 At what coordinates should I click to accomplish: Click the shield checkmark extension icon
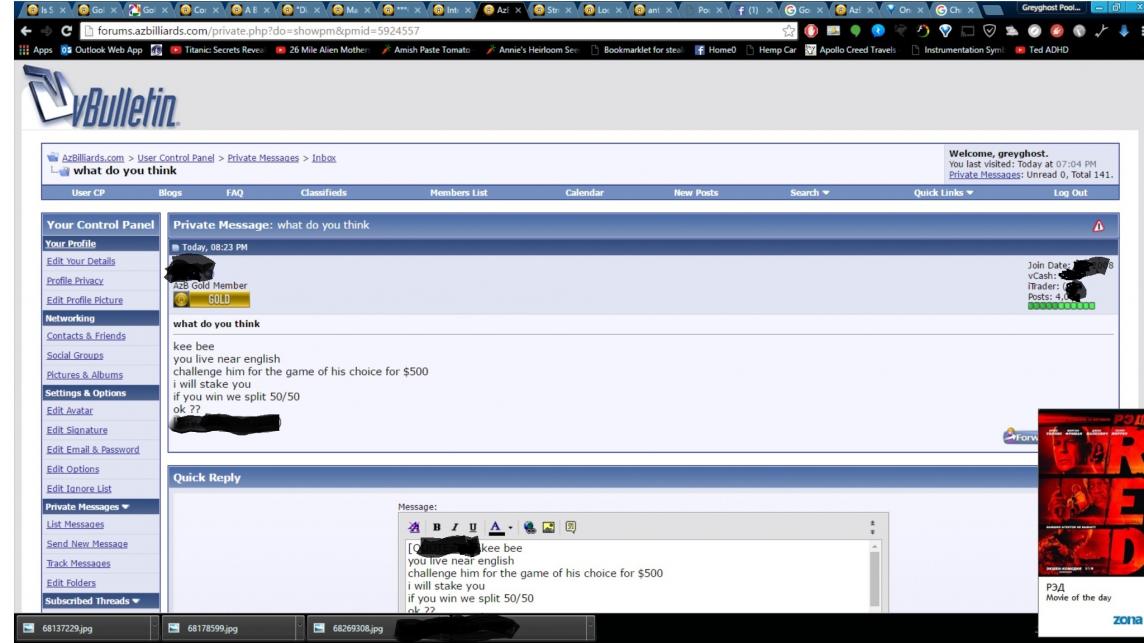tap(989, 31)
